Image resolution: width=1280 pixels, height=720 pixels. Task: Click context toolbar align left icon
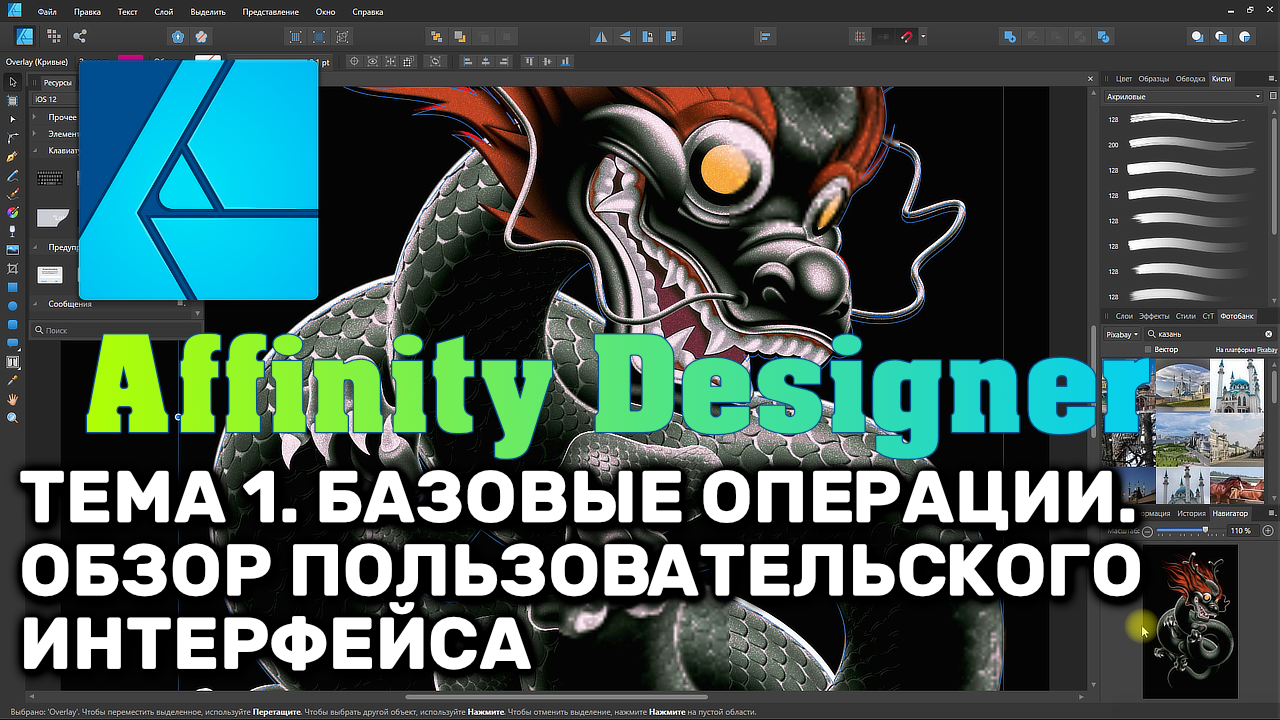467,61
